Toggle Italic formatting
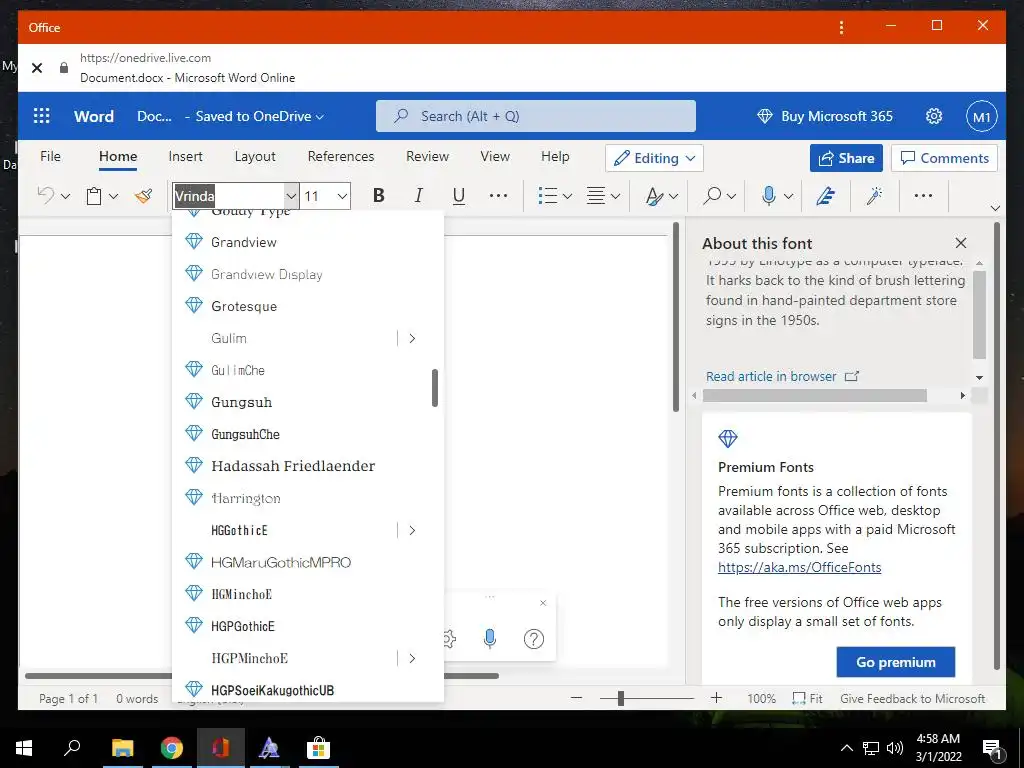 419,195
